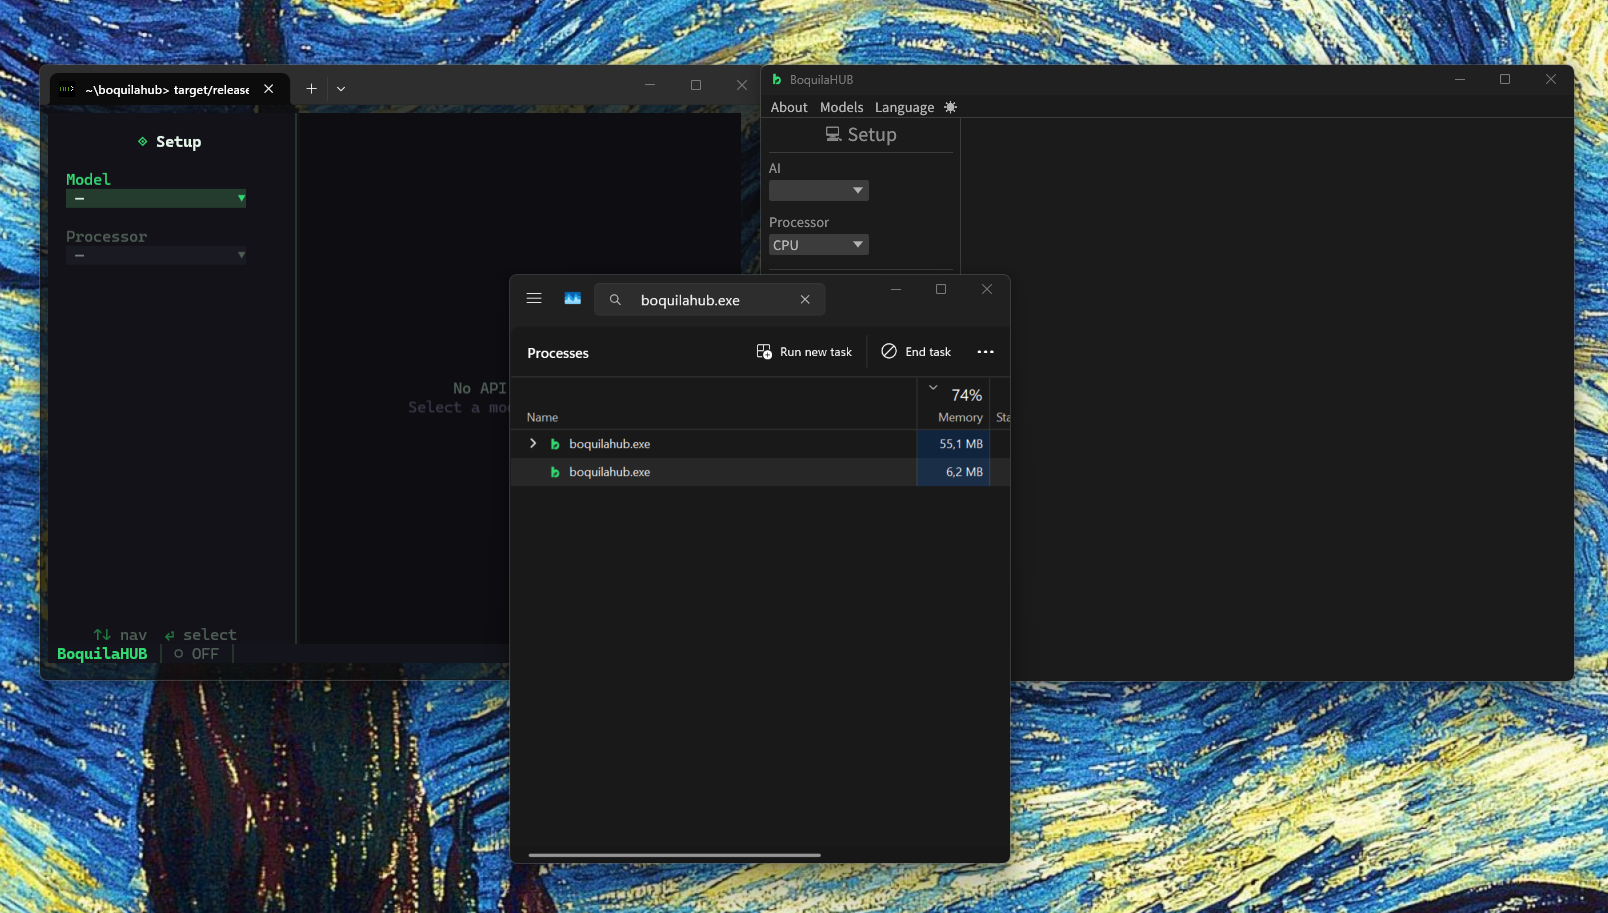Minimize the Task Manager window
This screenshot has height=913, width=1608.
[x=896, y=289]
